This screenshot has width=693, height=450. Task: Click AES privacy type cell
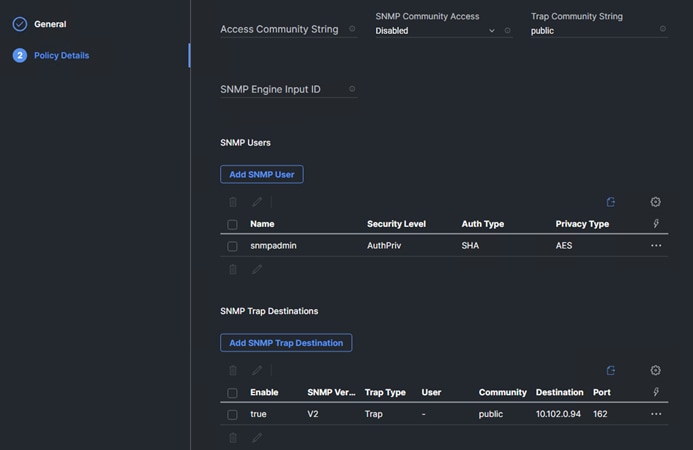(x=564, y=245)
